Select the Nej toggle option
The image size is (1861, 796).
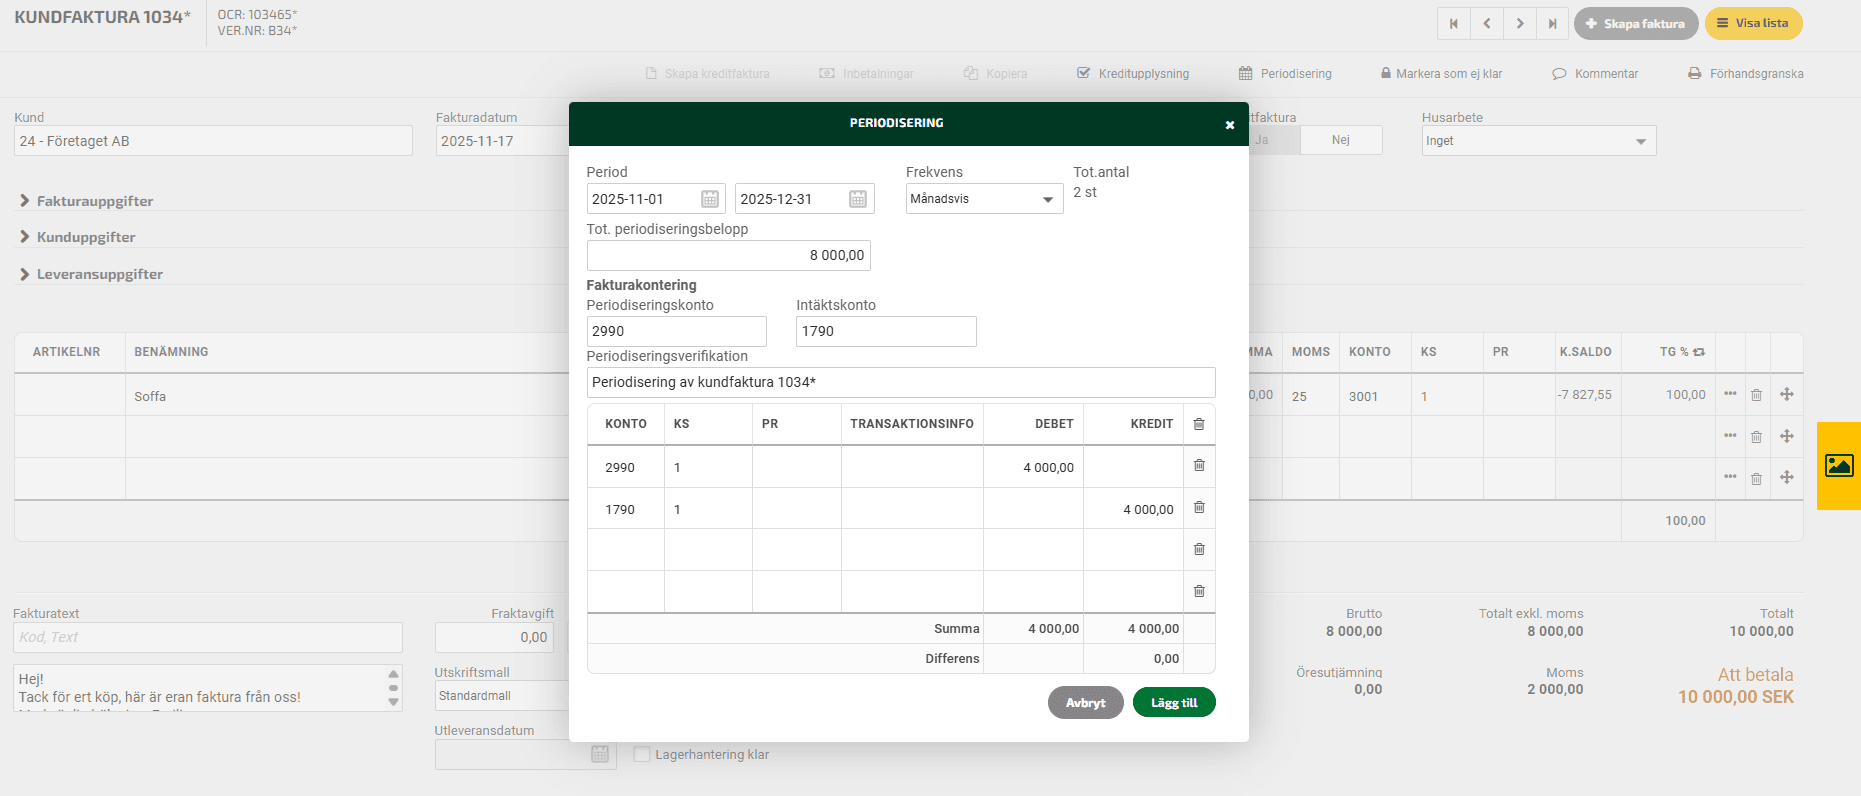1340,140
